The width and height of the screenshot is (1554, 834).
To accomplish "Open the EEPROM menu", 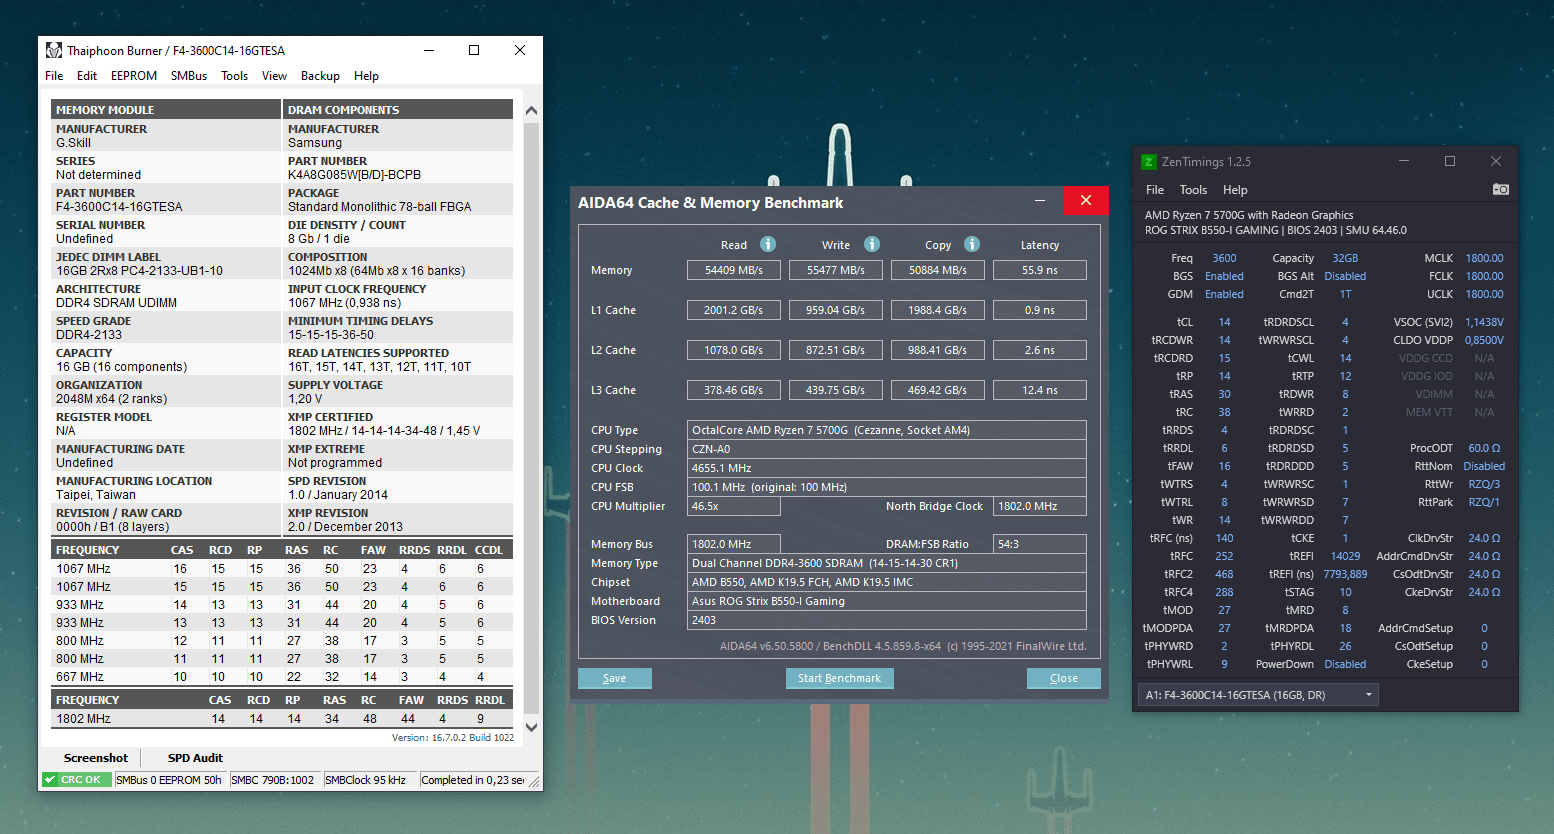I will point(134,76).
